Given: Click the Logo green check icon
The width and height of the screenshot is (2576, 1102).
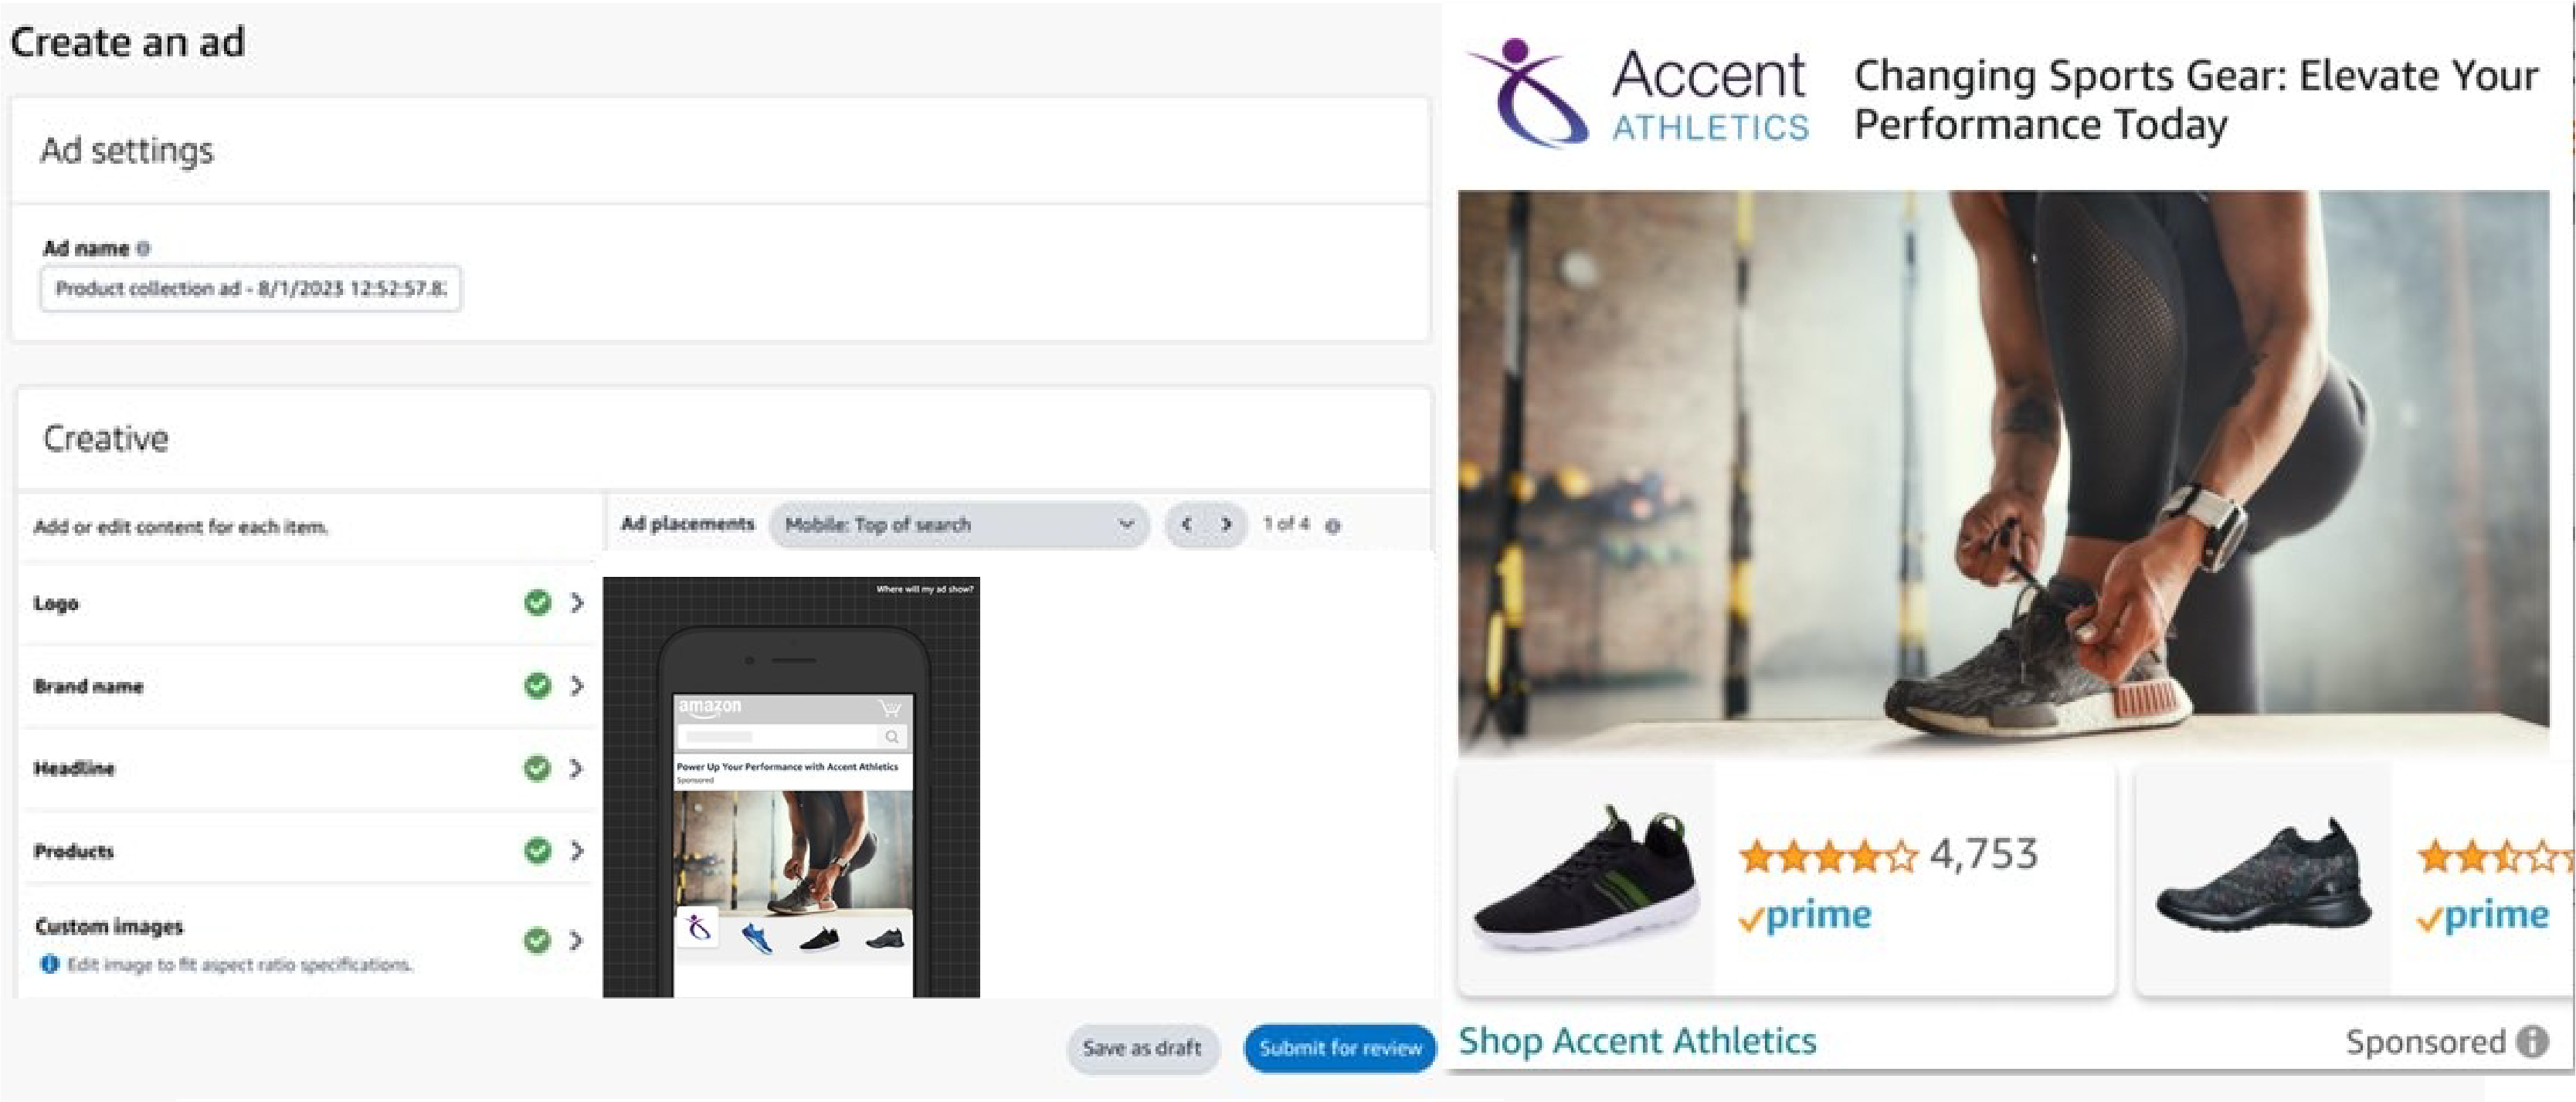Looking at the screenshot, I should (x=537, y=602).
